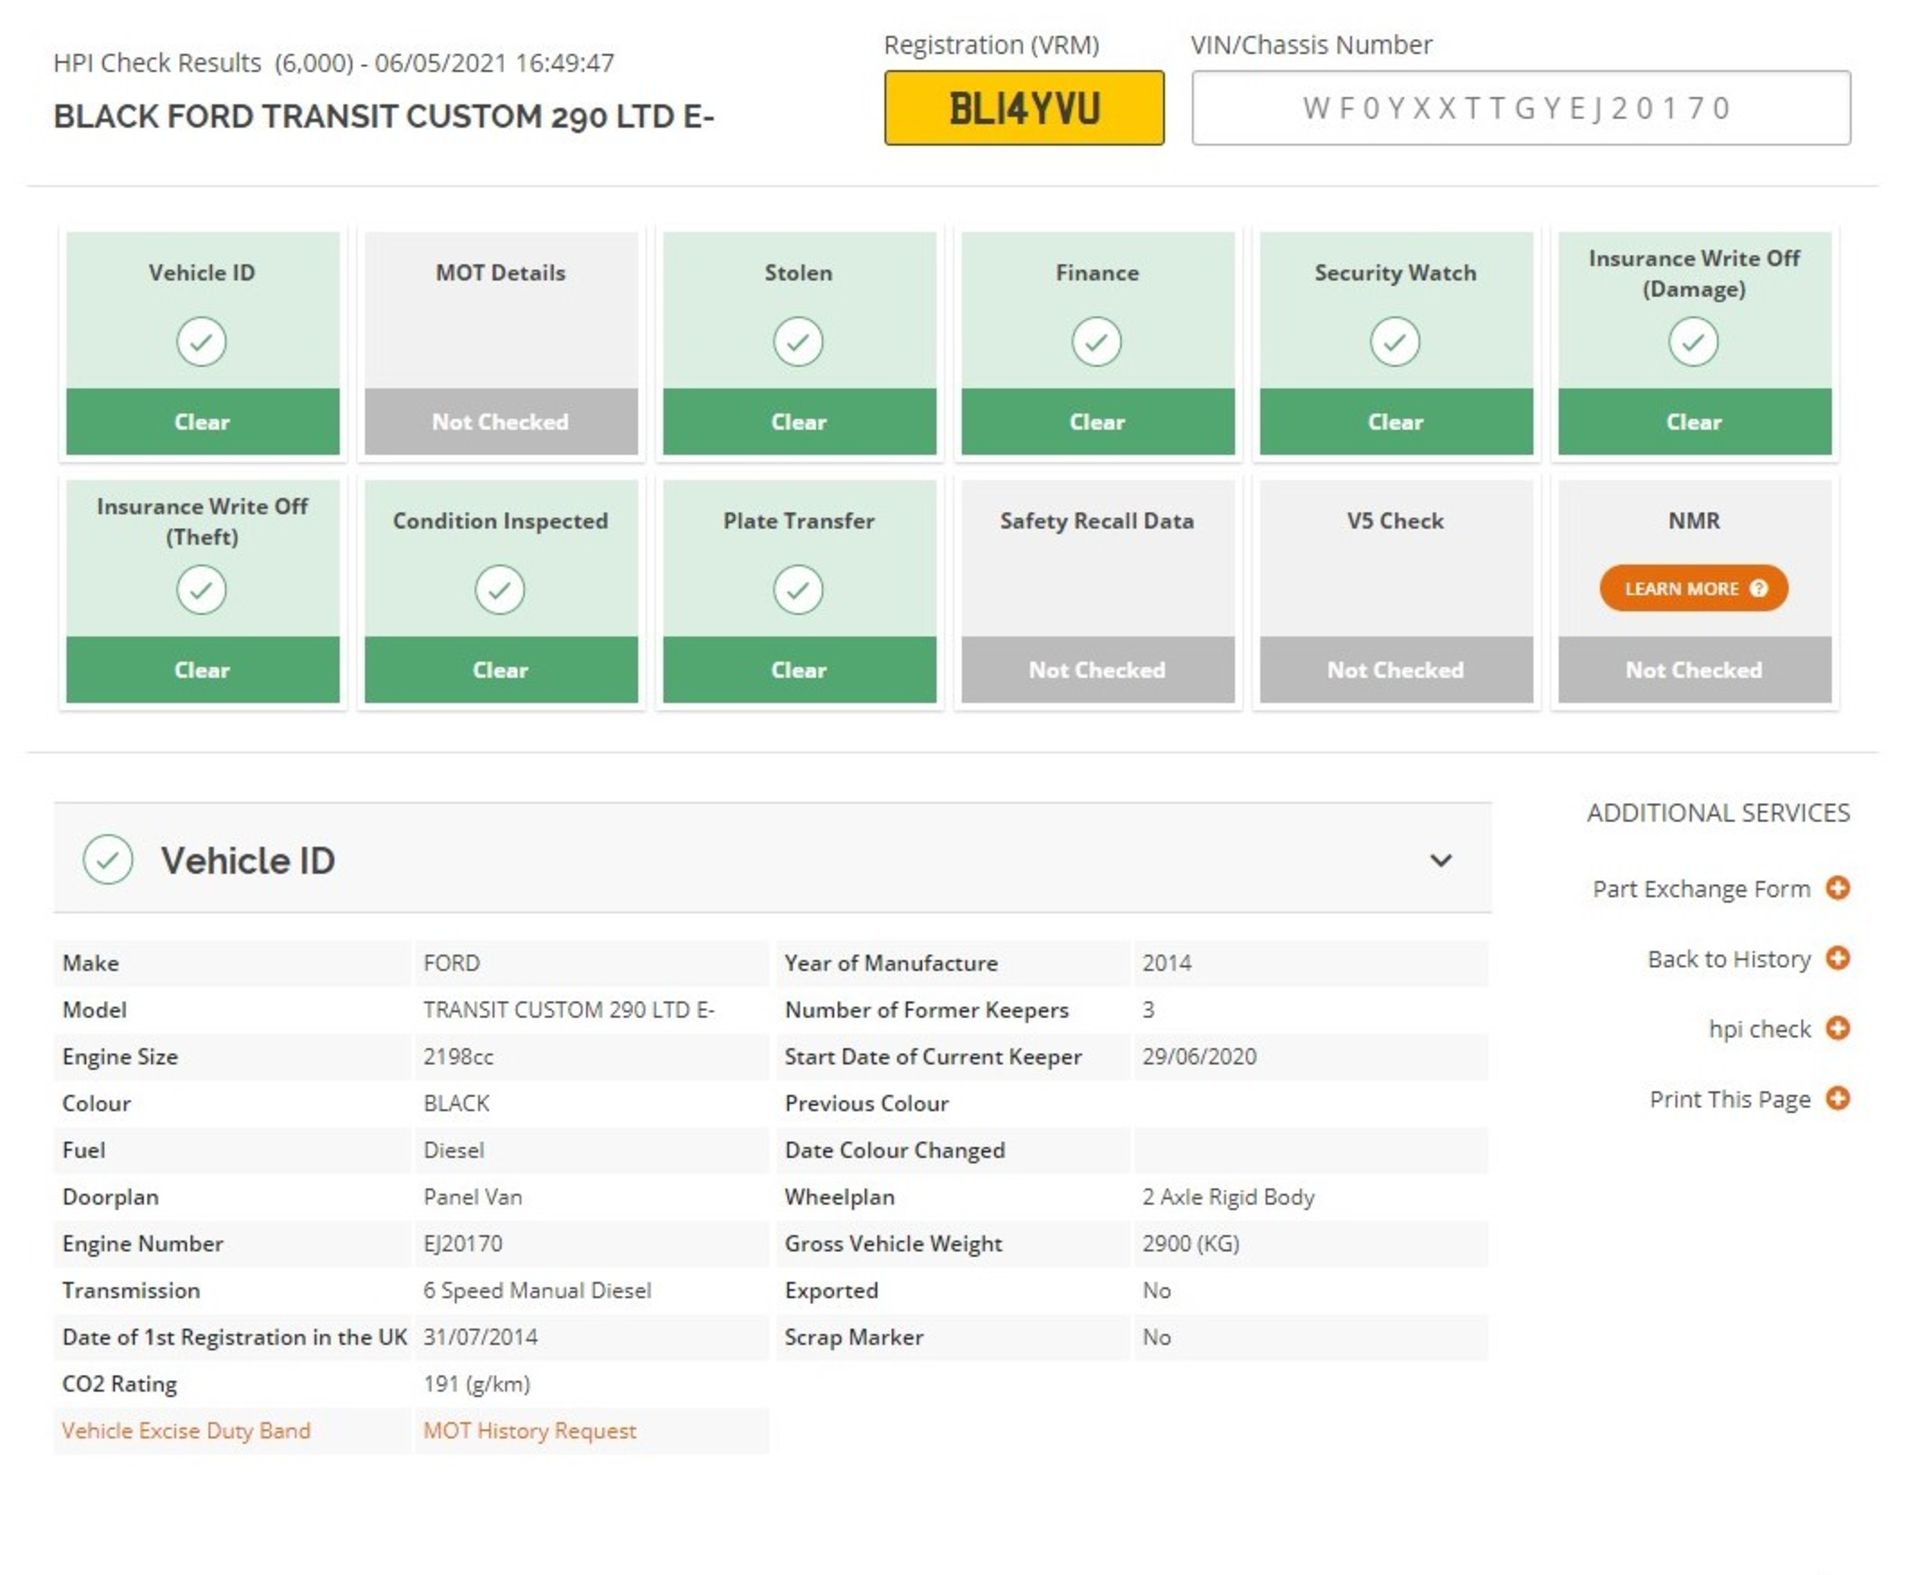Click the Engine Number value "EJ20170"
1920x1575 pixels.
[462, 1243]
